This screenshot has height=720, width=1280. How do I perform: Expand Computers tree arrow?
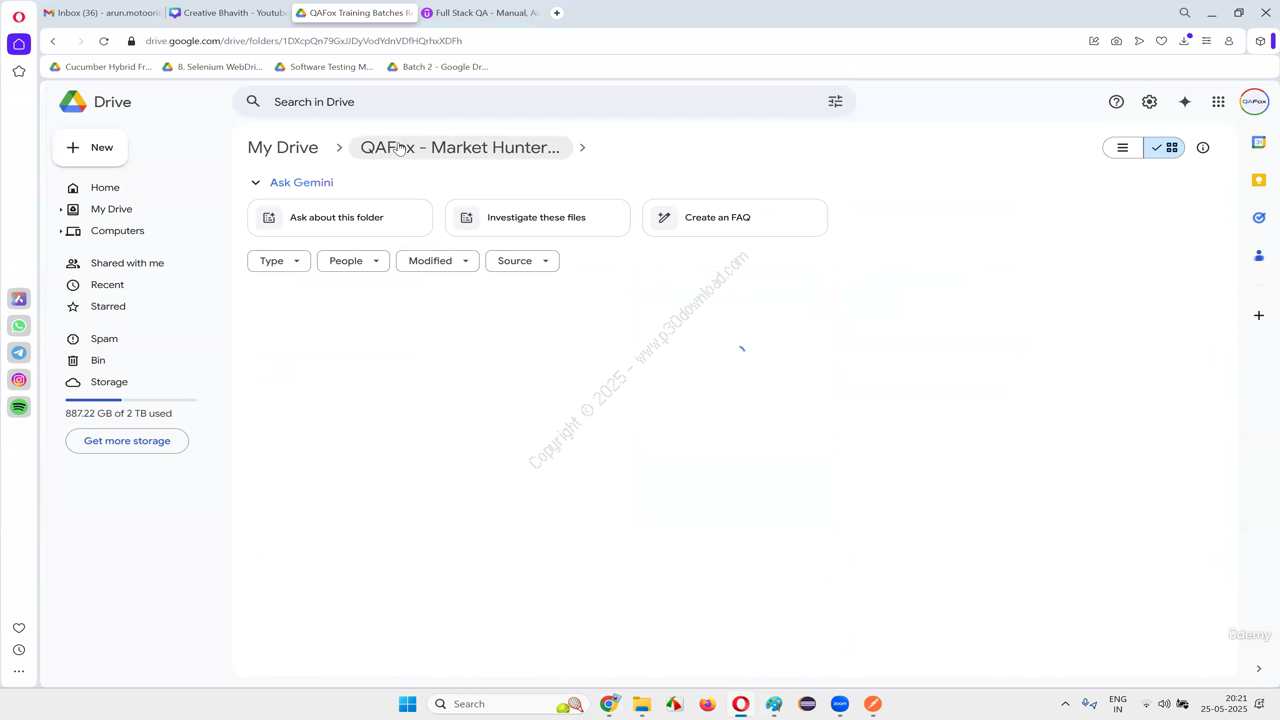pyautogui.click(x=61, y=231)
